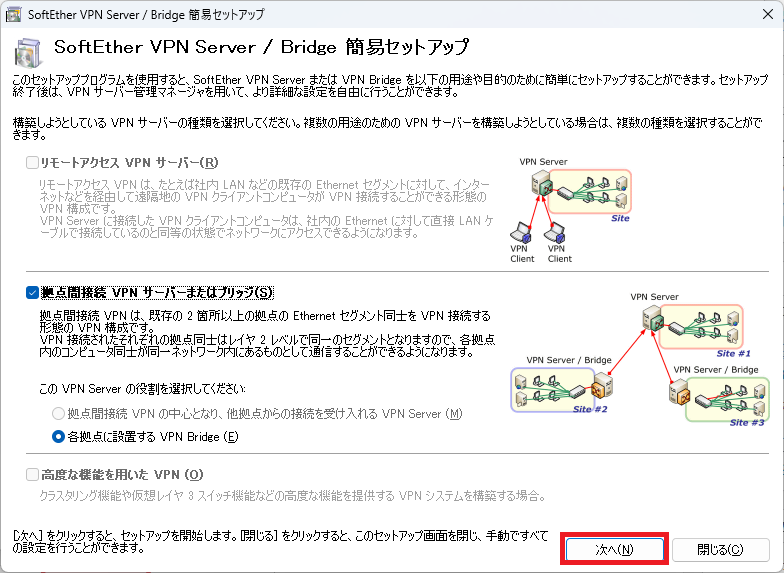Click the orange bridge icon at Site #2
Screen dimensions: 784x573
[x=599, y=387]
